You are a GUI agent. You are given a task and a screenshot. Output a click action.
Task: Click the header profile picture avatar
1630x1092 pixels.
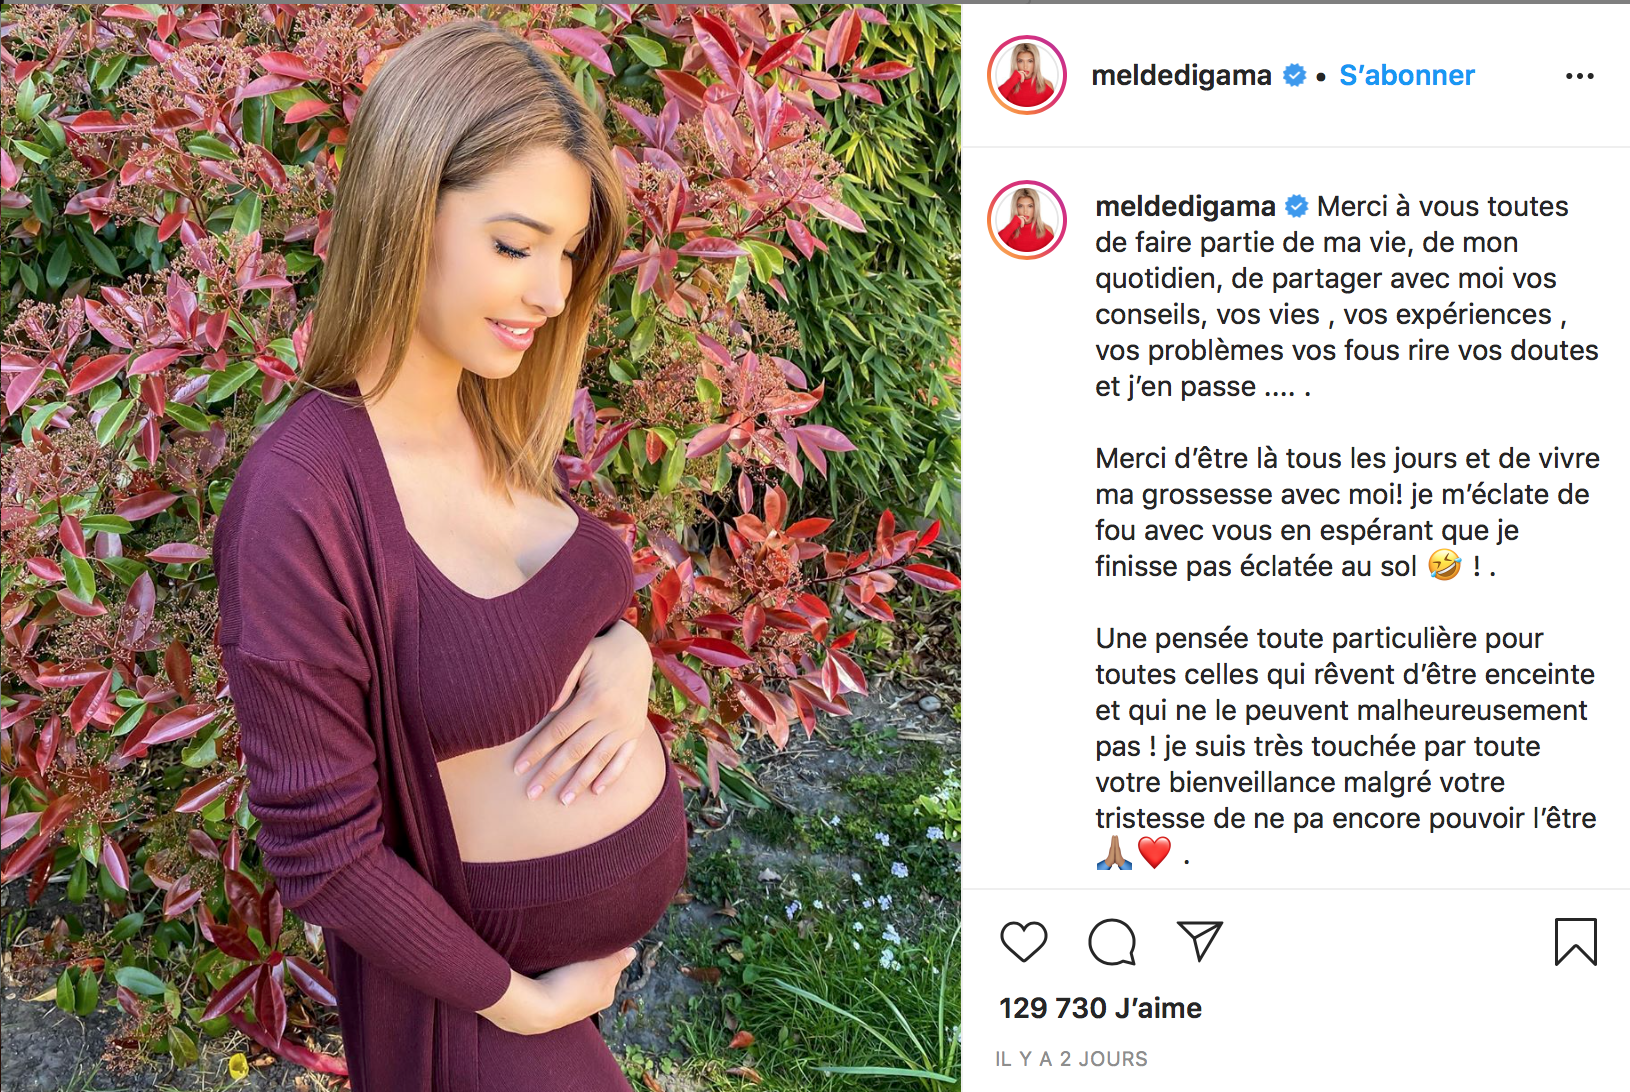point(1027,75)
